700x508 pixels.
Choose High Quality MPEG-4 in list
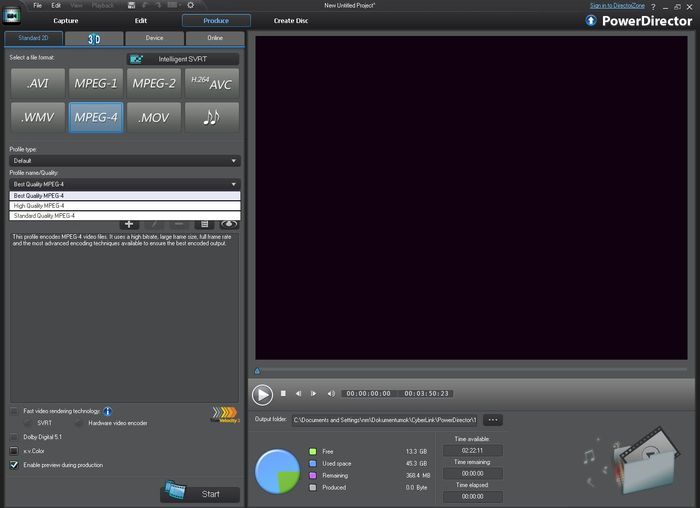125,206
